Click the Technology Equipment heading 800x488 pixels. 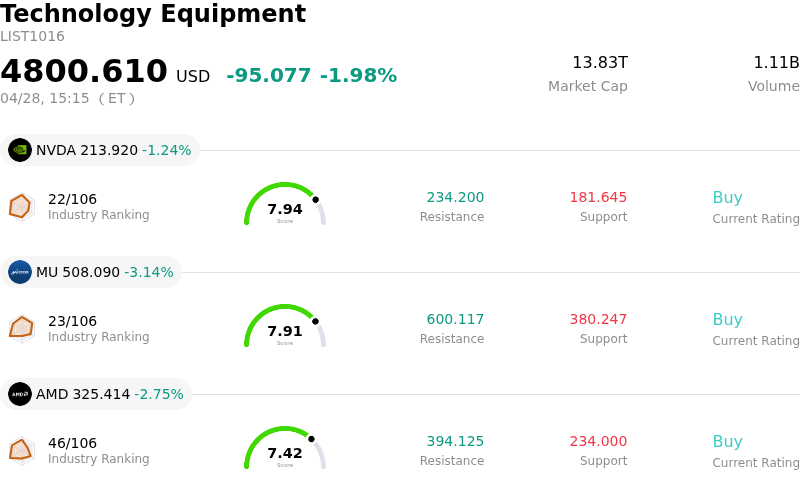click(x=153, y=14)
